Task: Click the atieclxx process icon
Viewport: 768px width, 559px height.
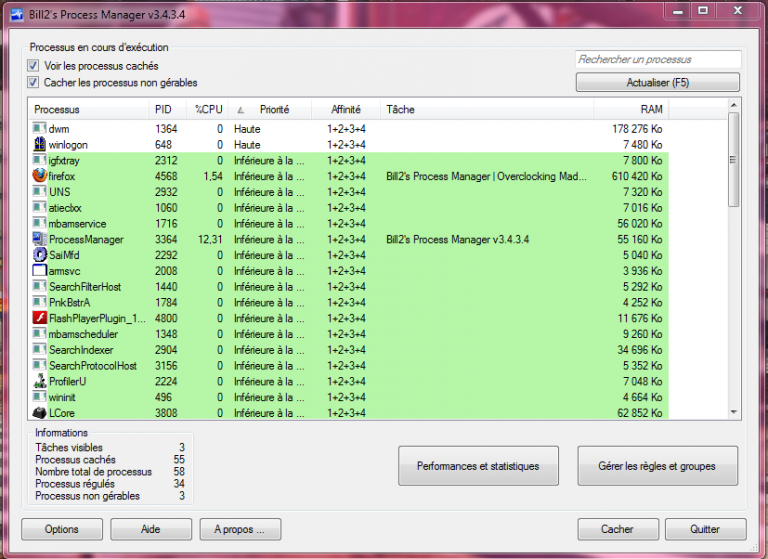Action: point(39,207)
